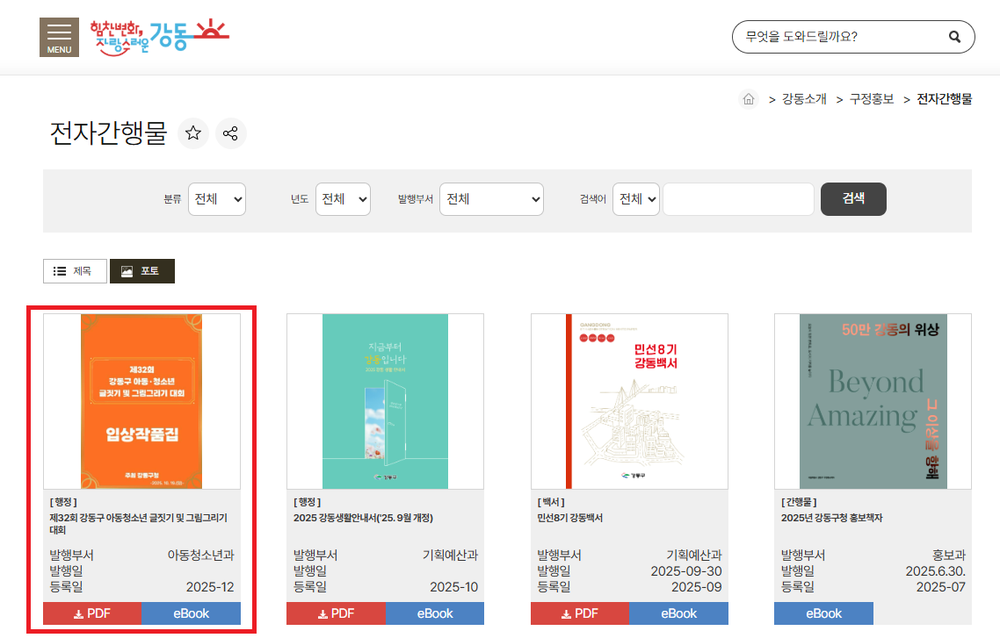Screen dimensions: 1000x638
Task: Click the [간행물] category label
Action: pos(799,502)
